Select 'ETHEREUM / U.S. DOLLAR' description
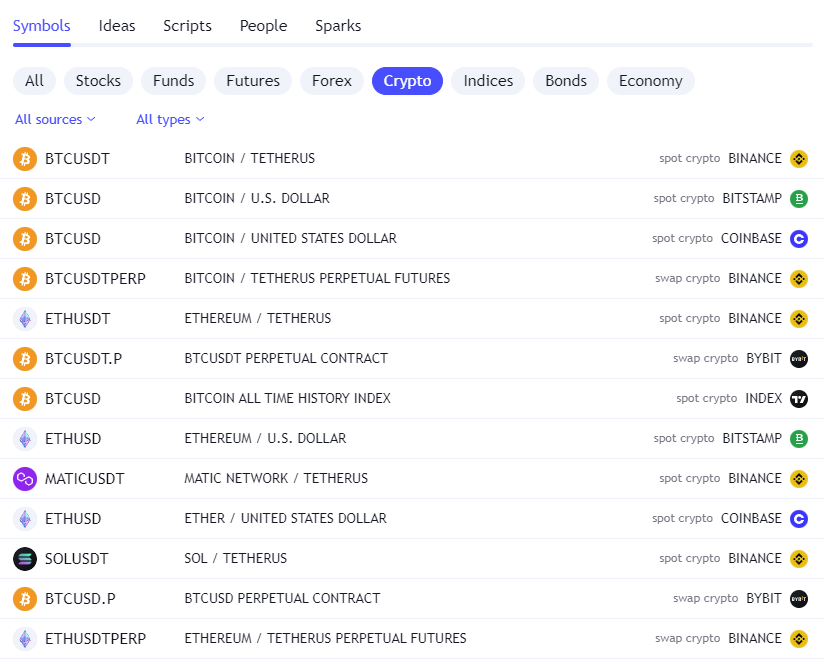 [x=265, y=438]
